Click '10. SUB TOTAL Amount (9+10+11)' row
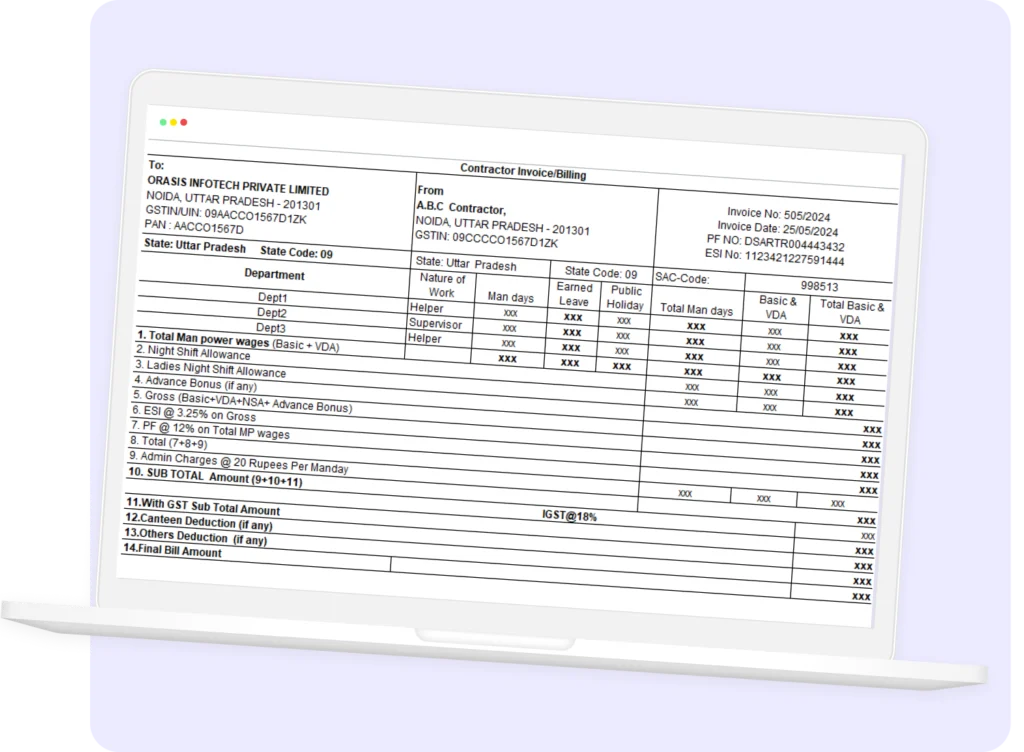The width and height of the screenshot is (1024, 752). coord(215,477)
